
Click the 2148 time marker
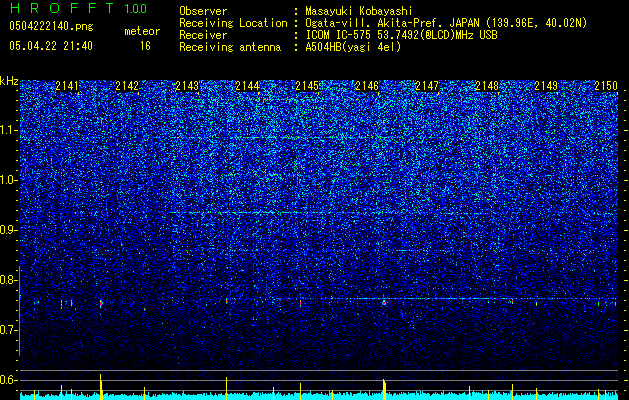(x=487, y=86)
